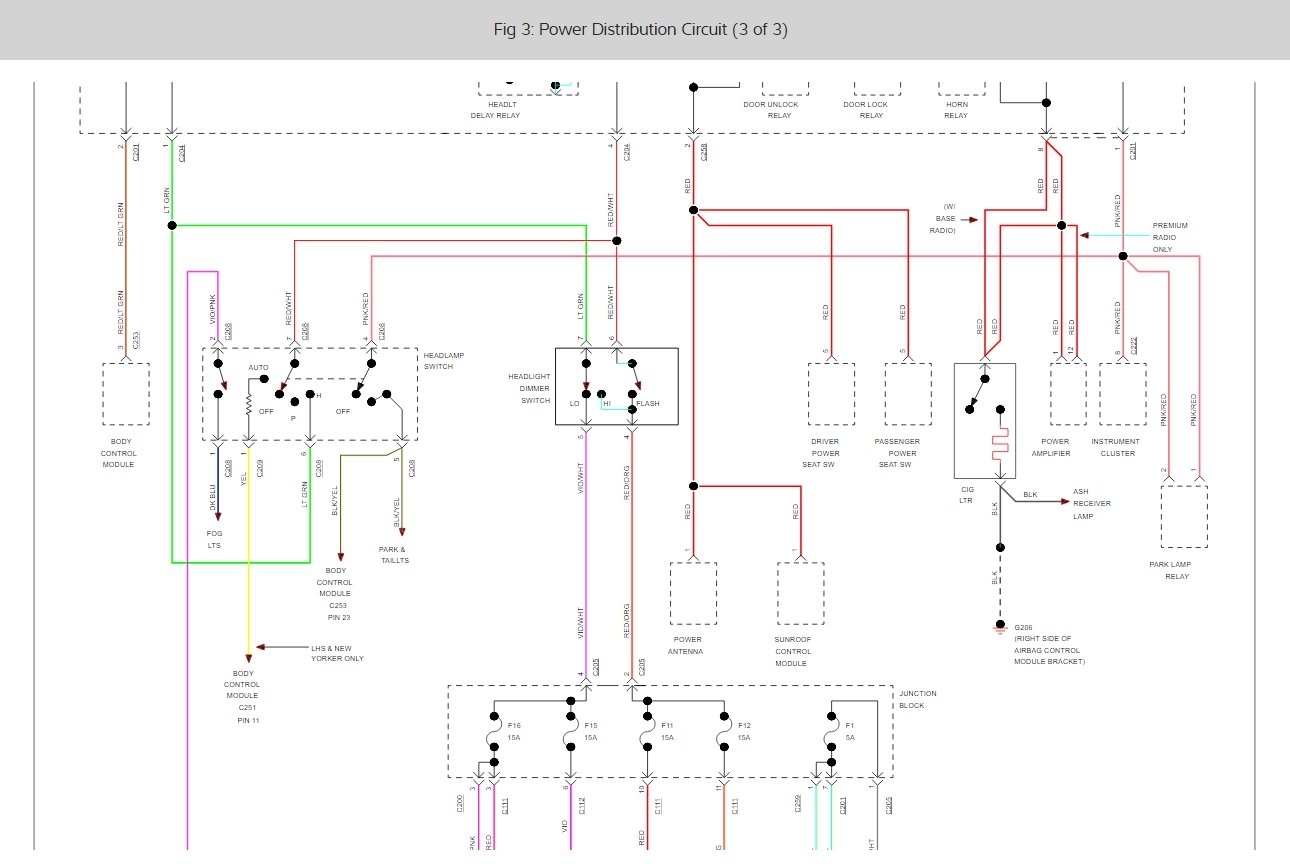The image size is (1290, 864).
Task: Select the F1 5A fuse label
Action: (x=851, y=731)
